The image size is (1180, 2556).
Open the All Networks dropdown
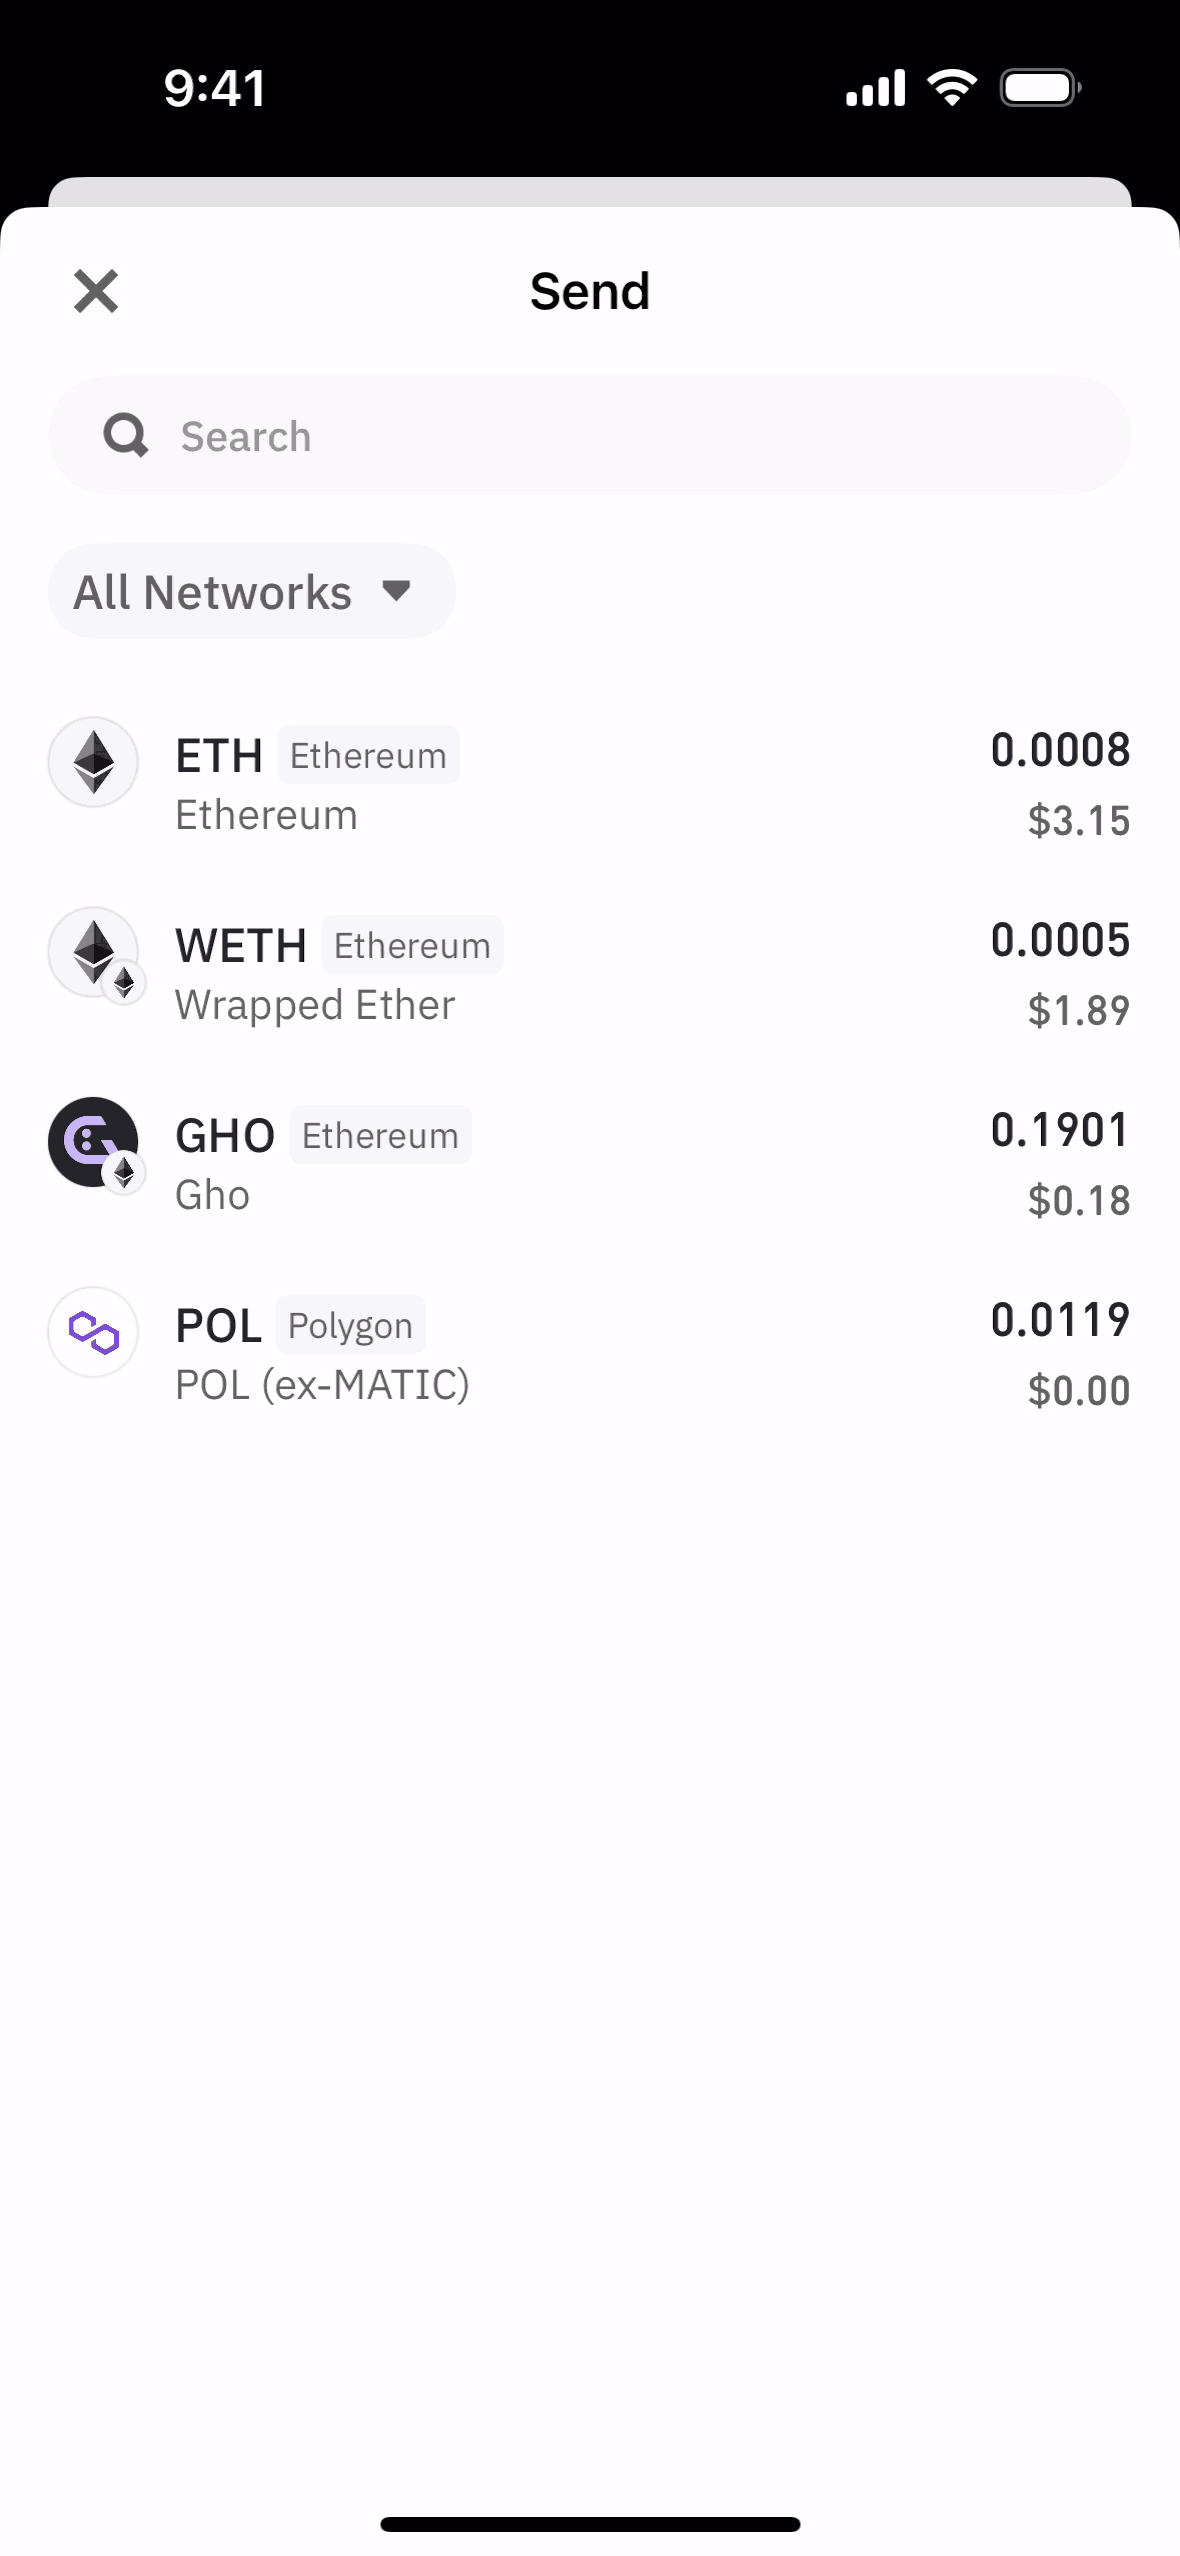tap(251, 592)
